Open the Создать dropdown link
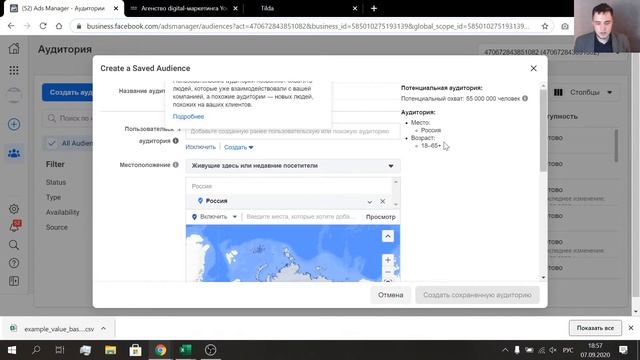Viewport: 640px width, 360px height. [x=238, y=147]
